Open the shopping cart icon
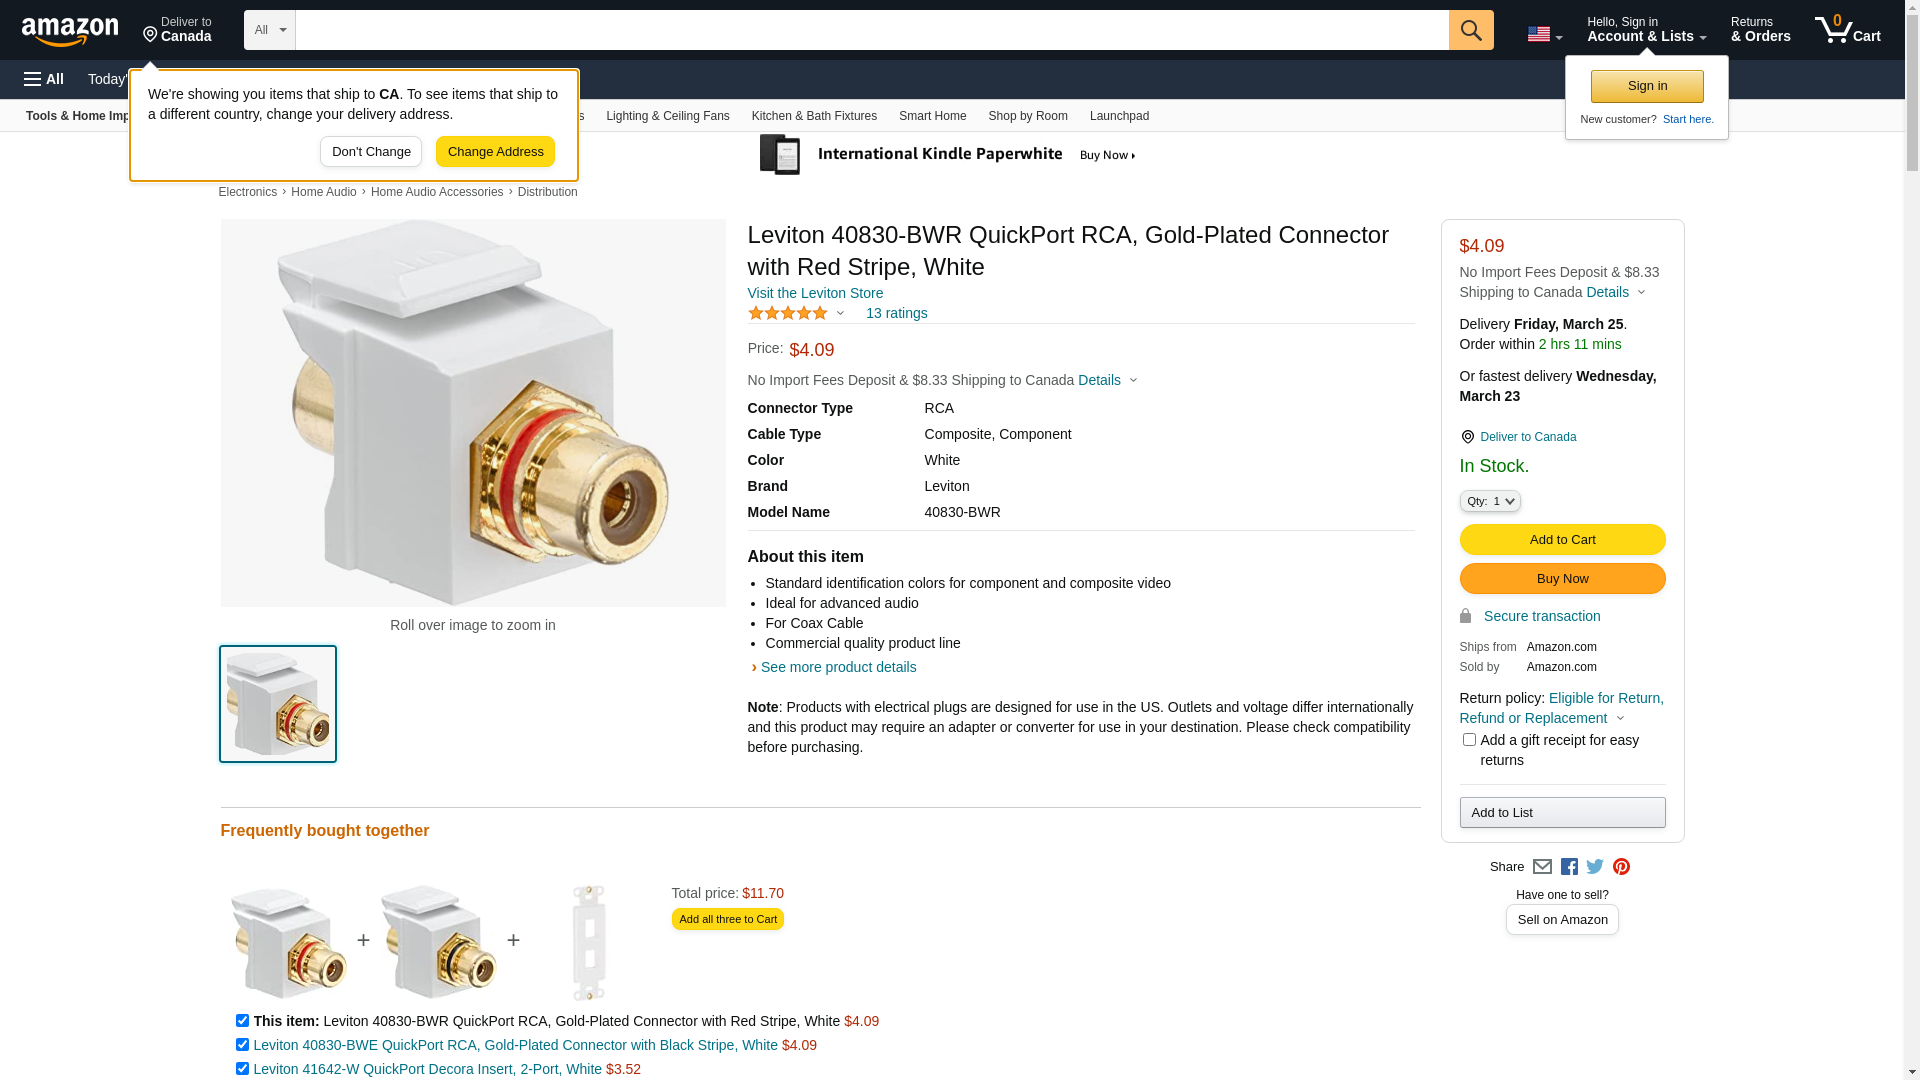The image size is (1920, 1080). click(1847, 30)
